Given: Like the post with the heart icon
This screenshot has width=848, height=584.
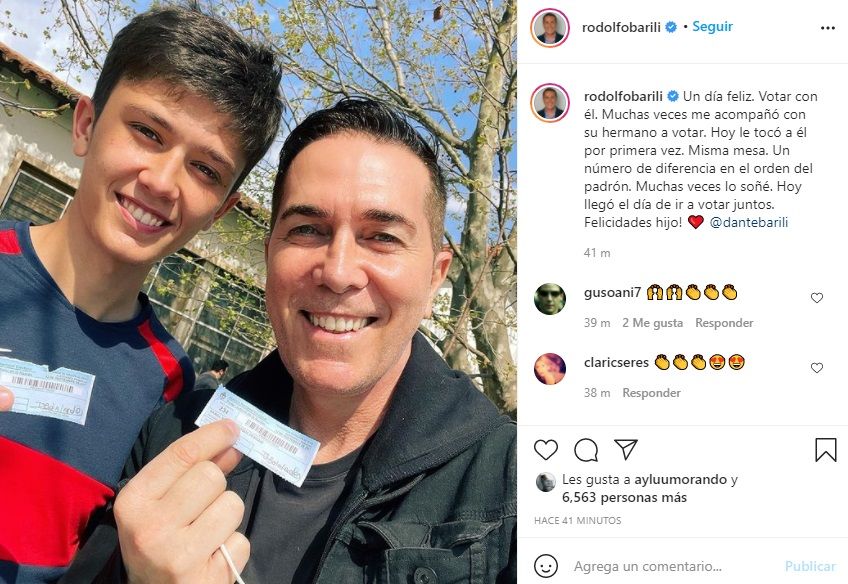Looking at the screenshot, I should [x=546, y=450].
